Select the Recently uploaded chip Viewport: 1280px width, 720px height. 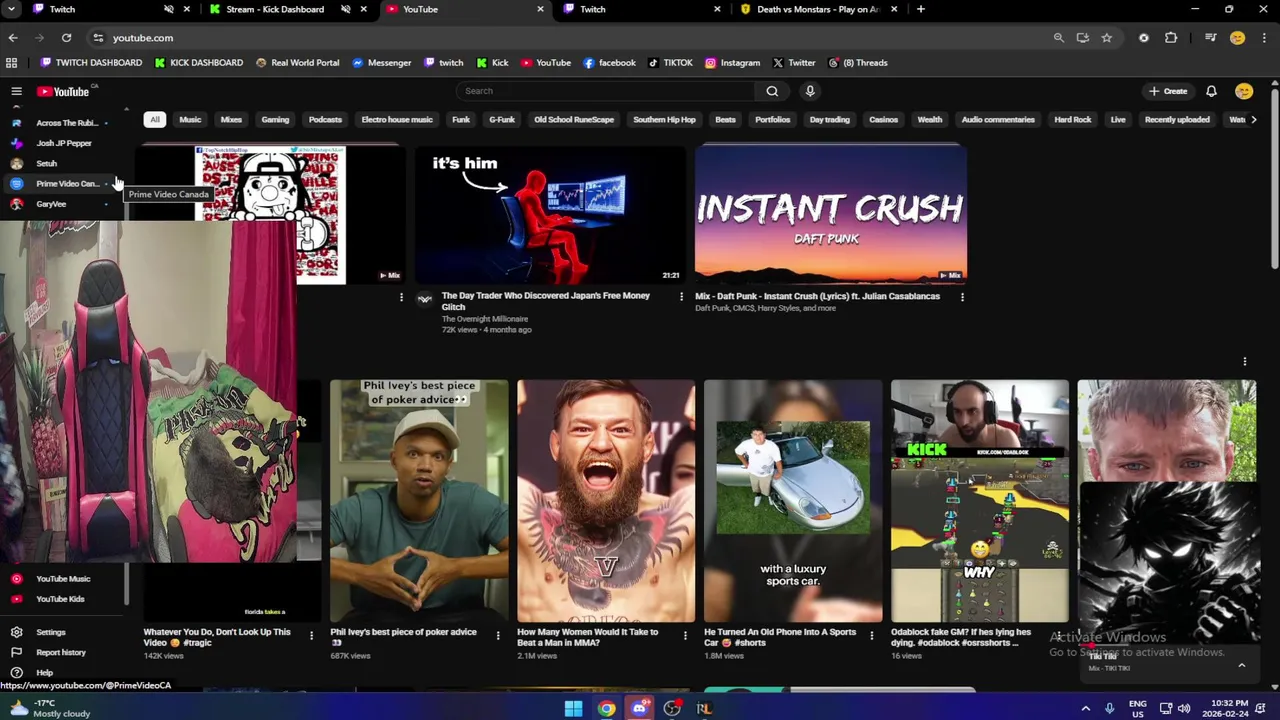click(1177, 120)
